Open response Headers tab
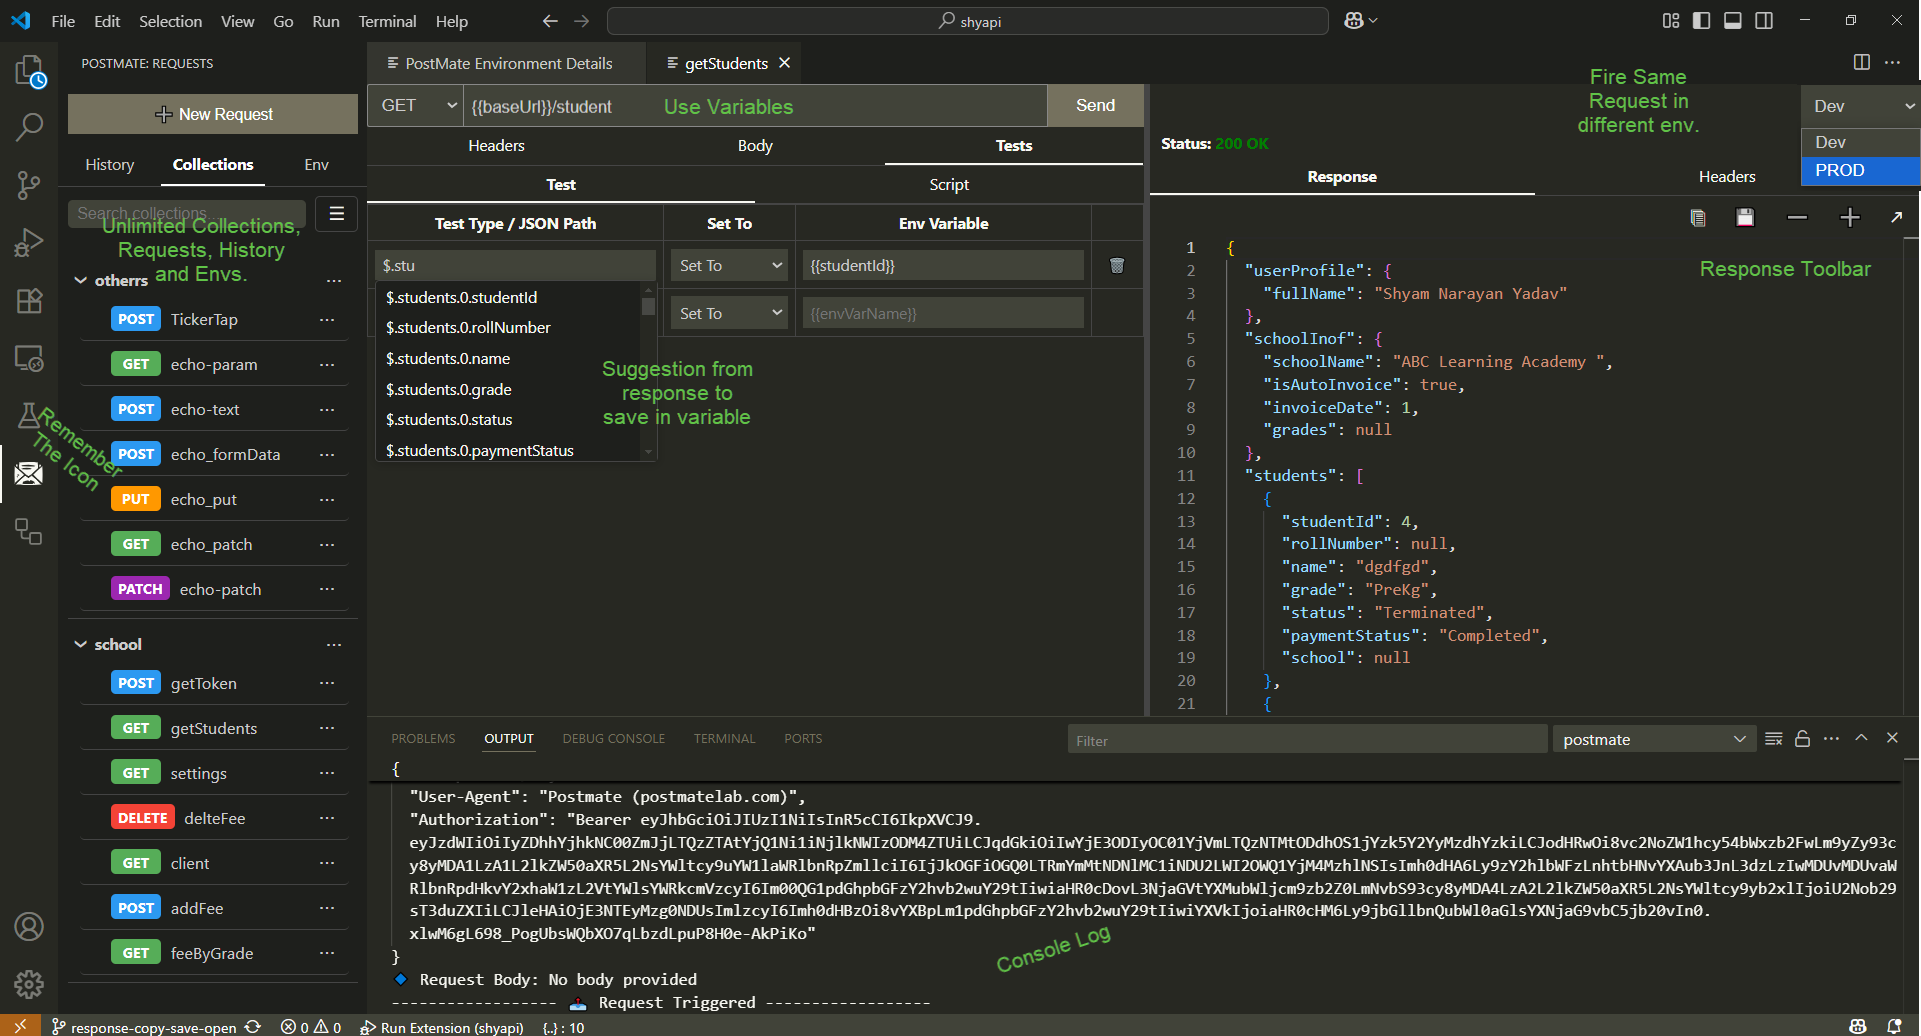Viewport: 1921px width, 1036px height. (1727, 176)
